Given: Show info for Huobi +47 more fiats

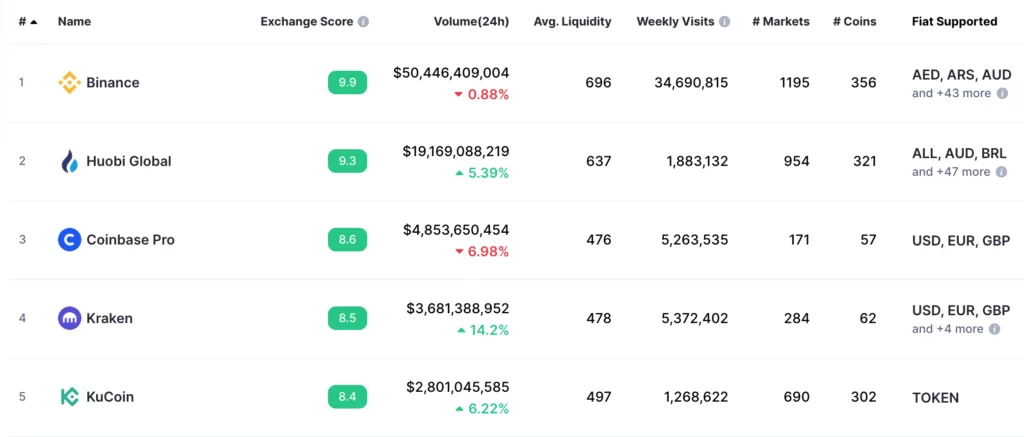Looking at the screenshot, I should [1001, 172].
